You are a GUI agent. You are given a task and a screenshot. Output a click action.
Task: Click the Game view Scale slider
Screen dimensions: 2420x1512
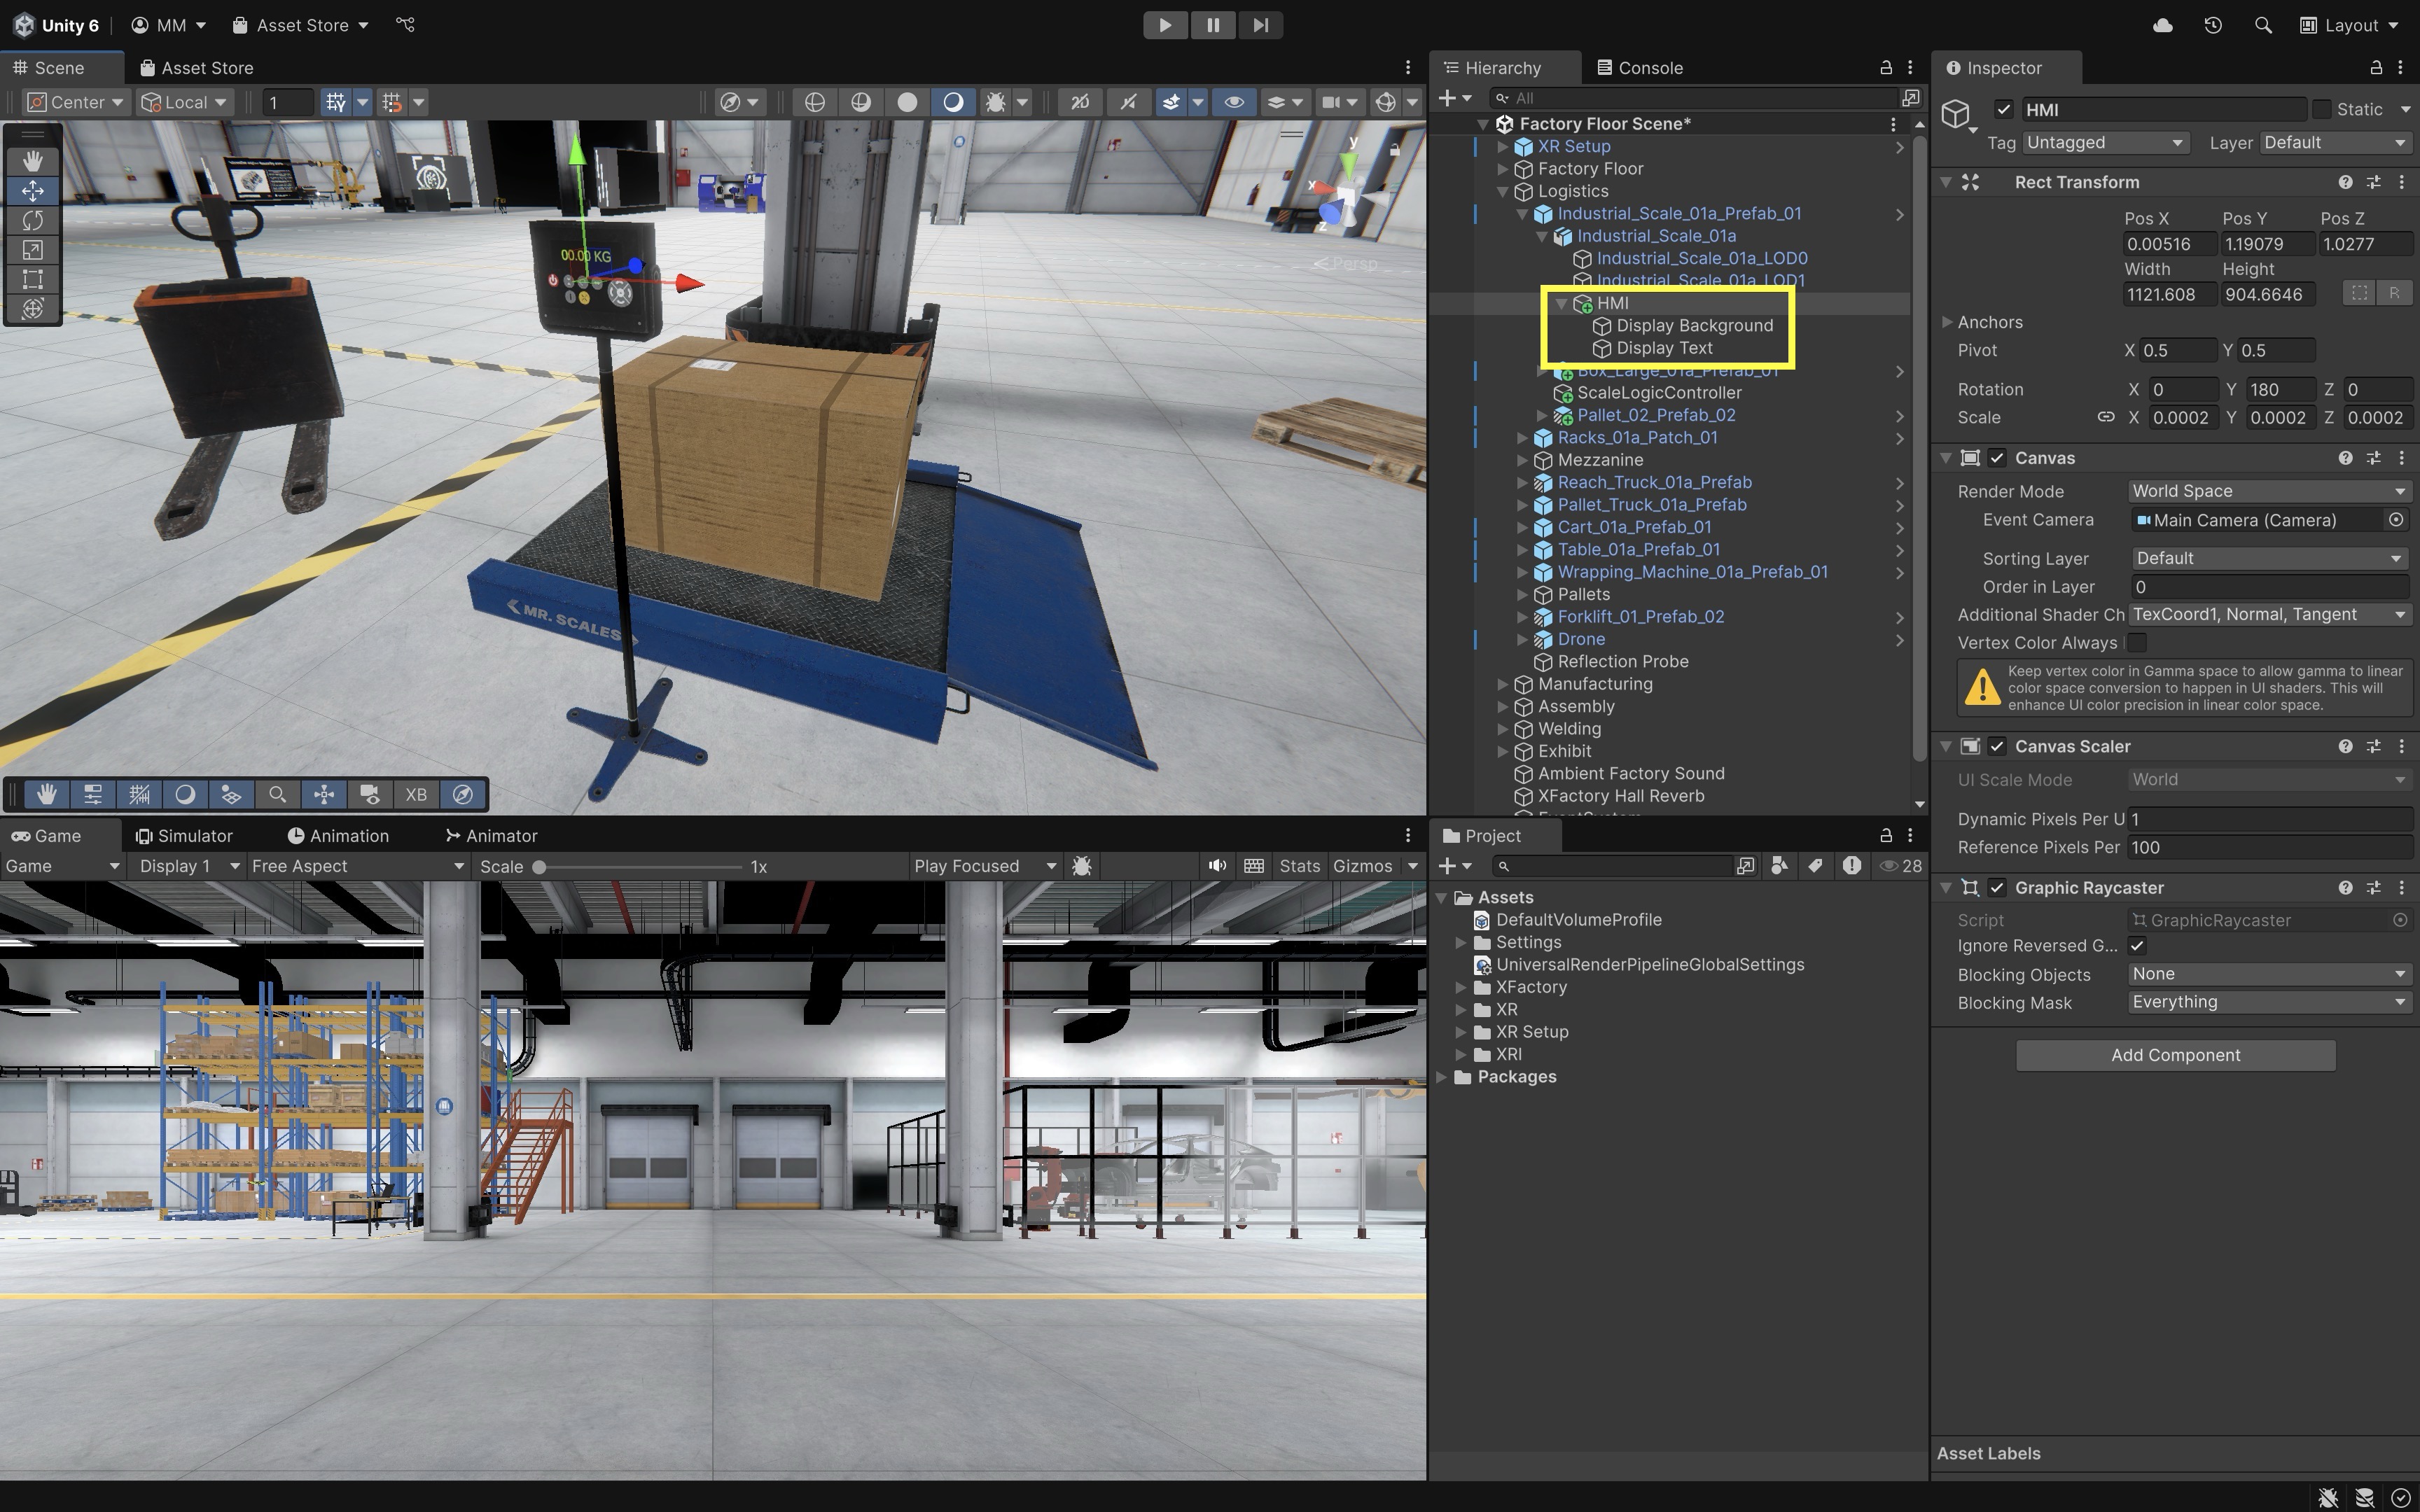[x=640, y=867]
